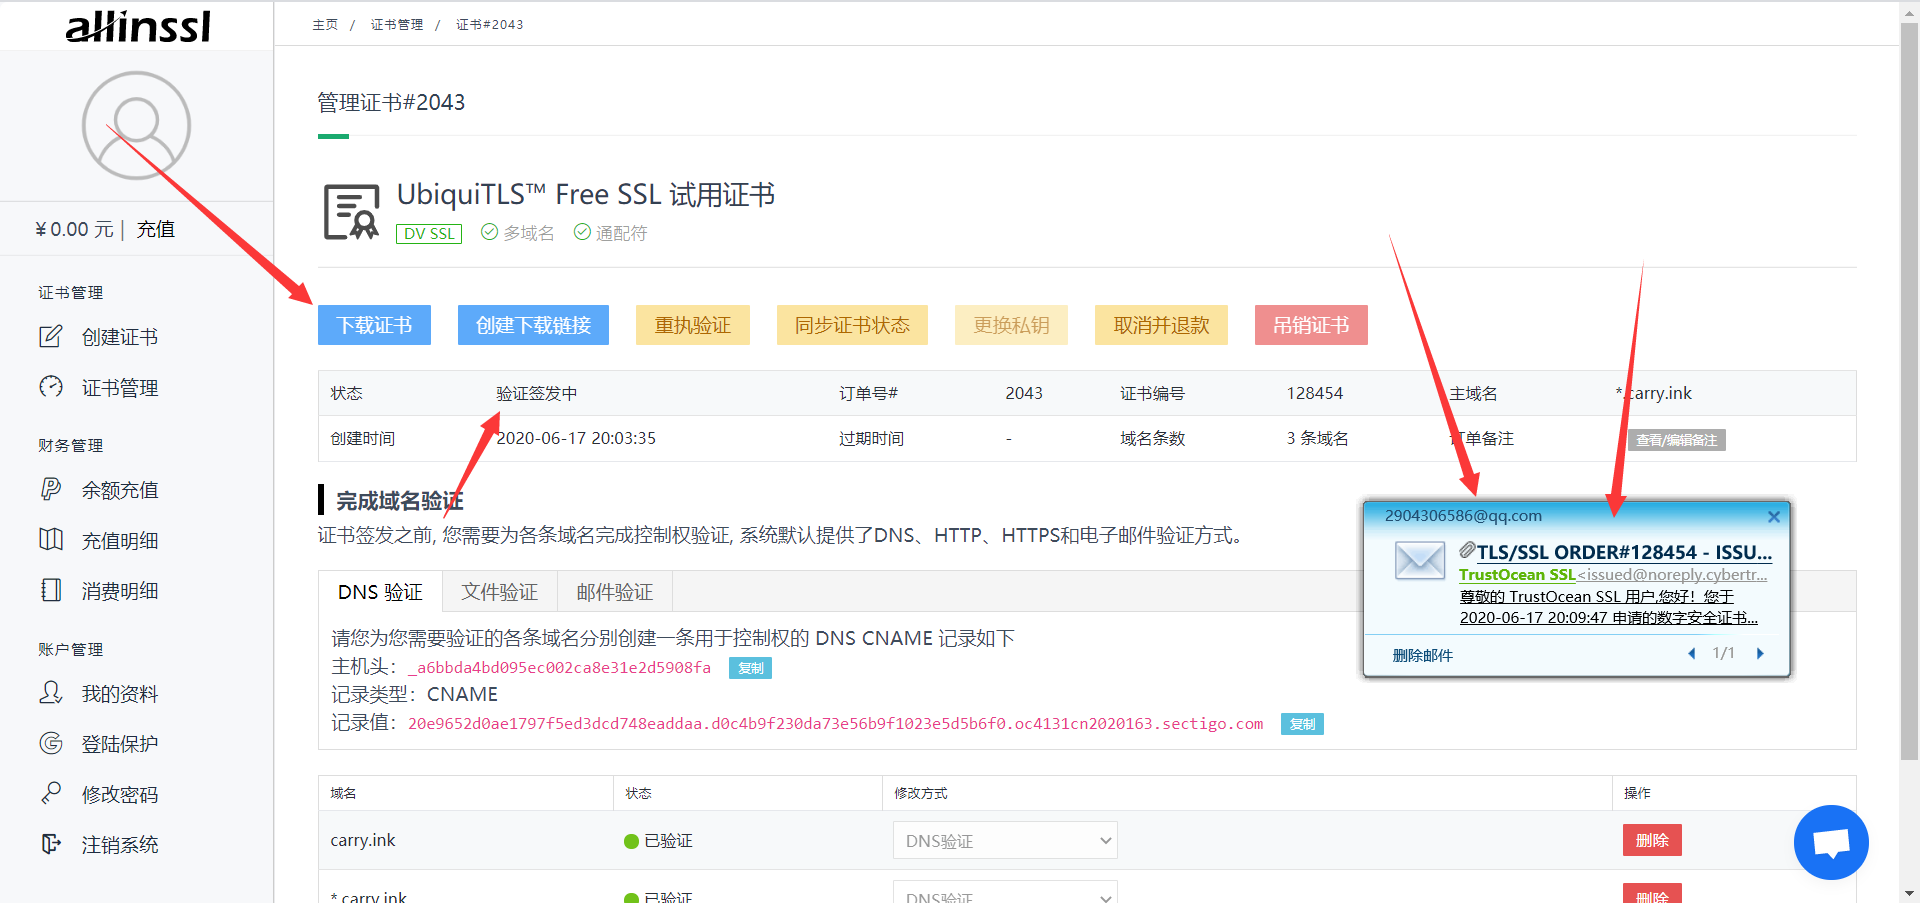
Task: Click the page vertical scrollbar
Action: (x=1909, y=392)
